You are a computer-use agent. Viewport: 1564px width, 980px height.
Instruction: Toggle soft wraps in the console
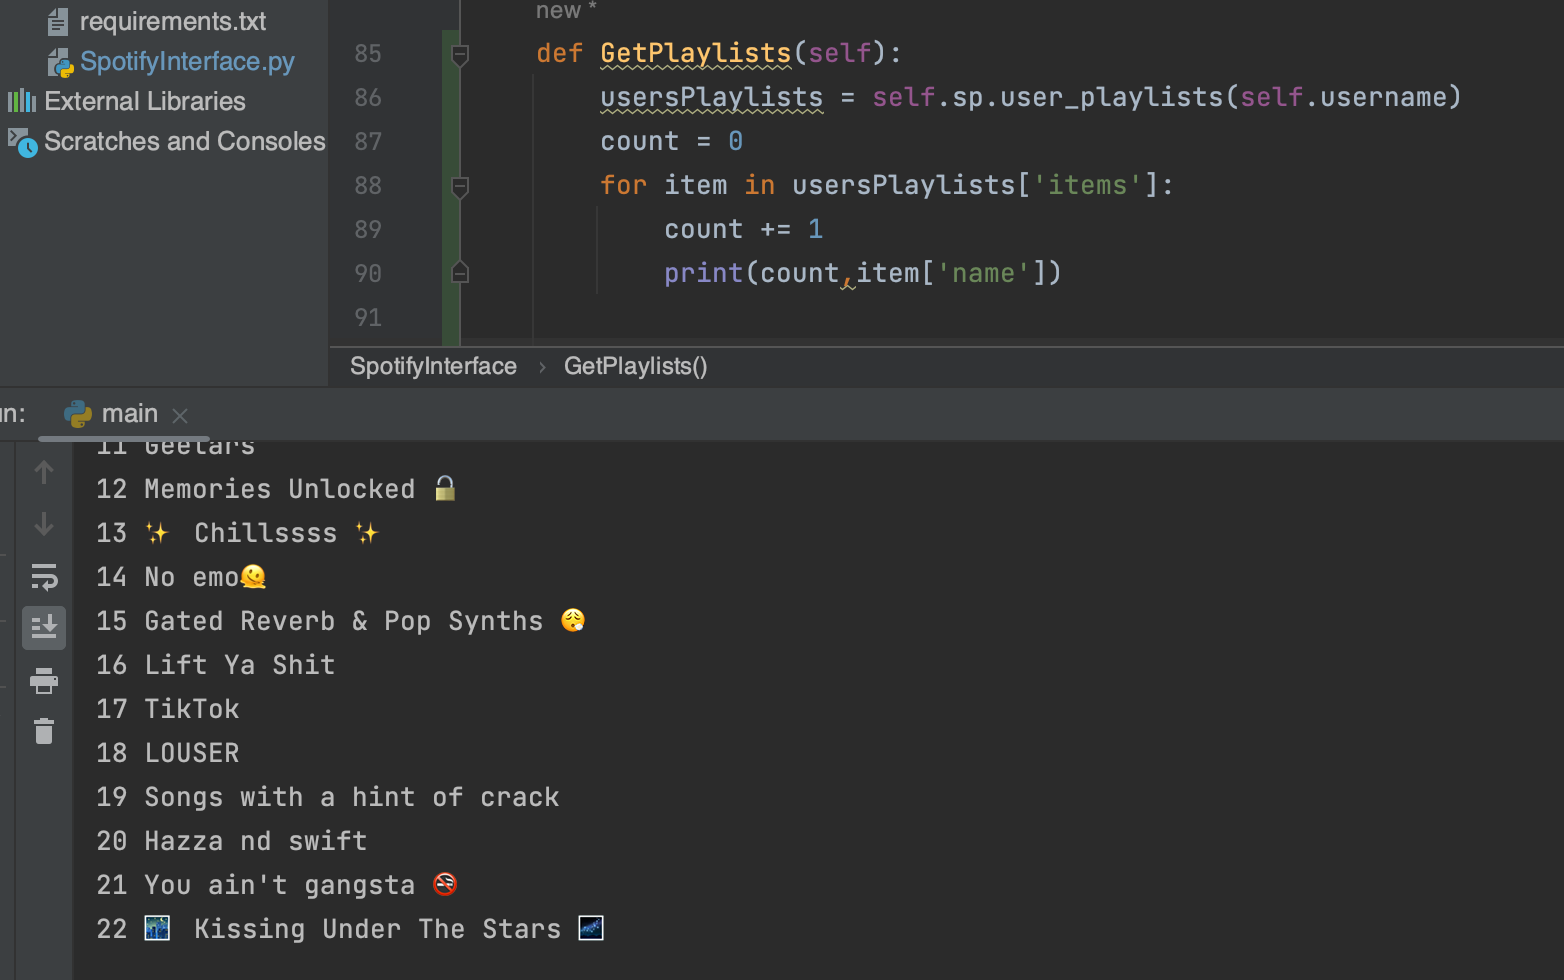(x=44, y=577)
